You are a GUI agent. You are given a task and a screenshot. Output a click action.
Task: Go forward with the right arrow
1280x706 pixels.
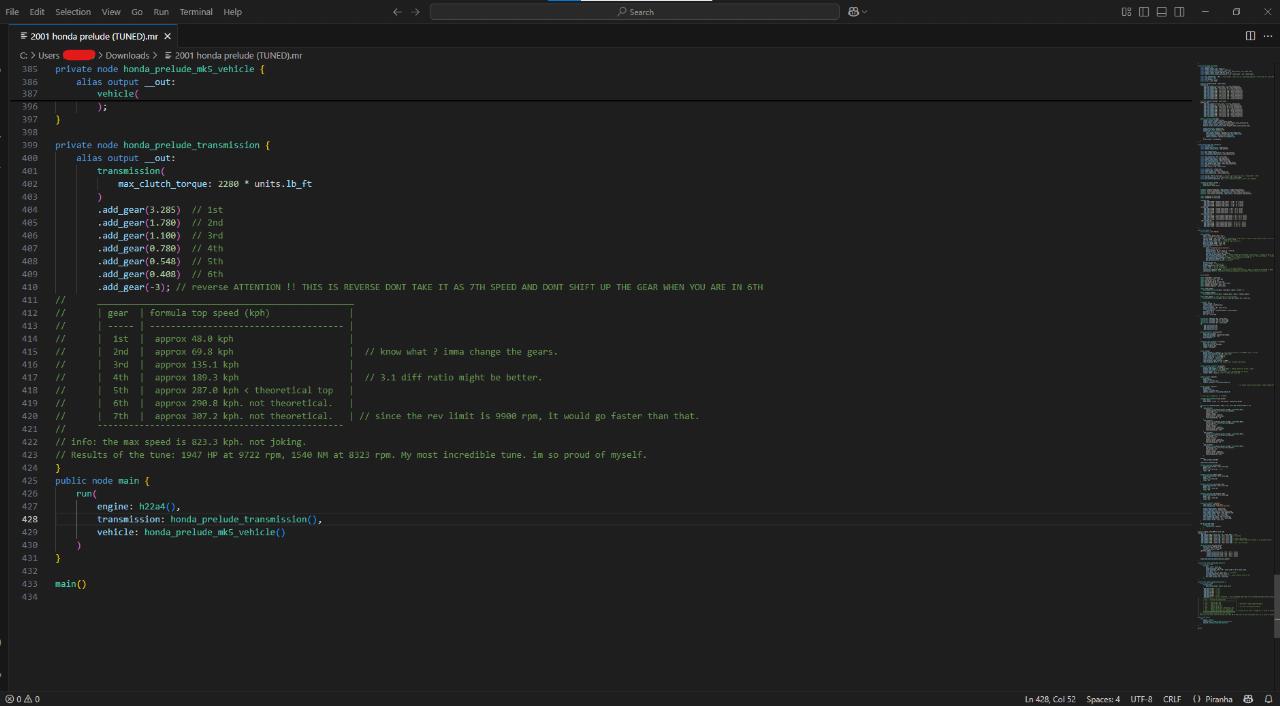[x=415, y=12]
